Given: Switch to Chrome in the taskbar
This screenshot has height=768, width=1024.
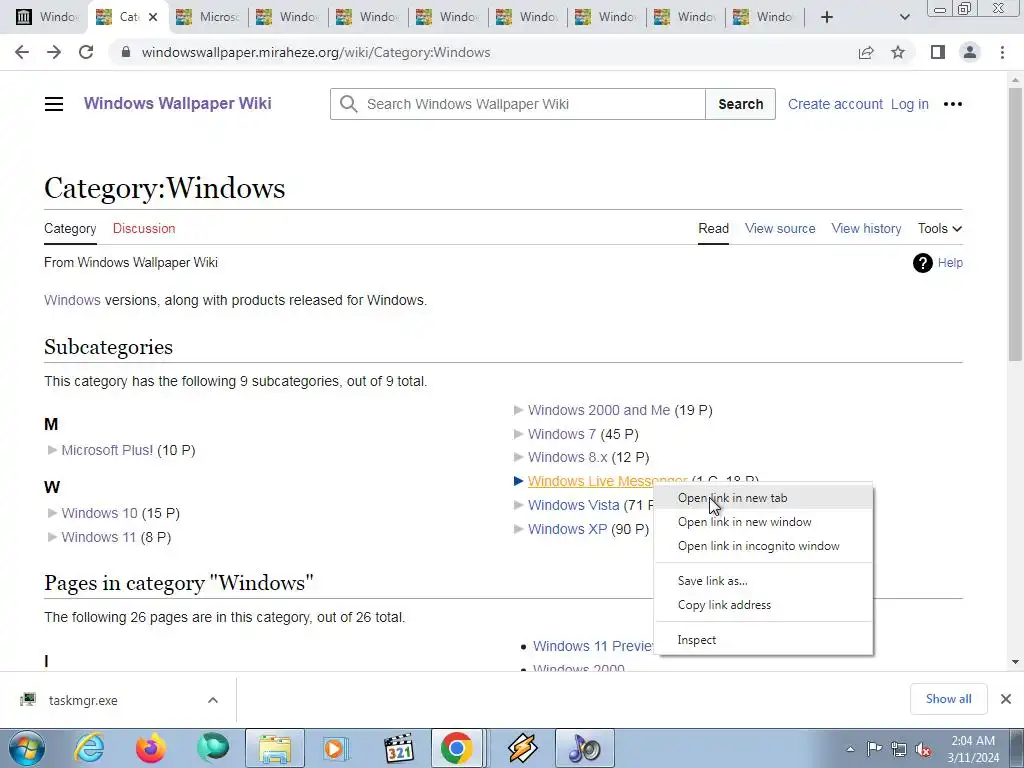Looking at the screenshot, I should (x=456, y=748).
